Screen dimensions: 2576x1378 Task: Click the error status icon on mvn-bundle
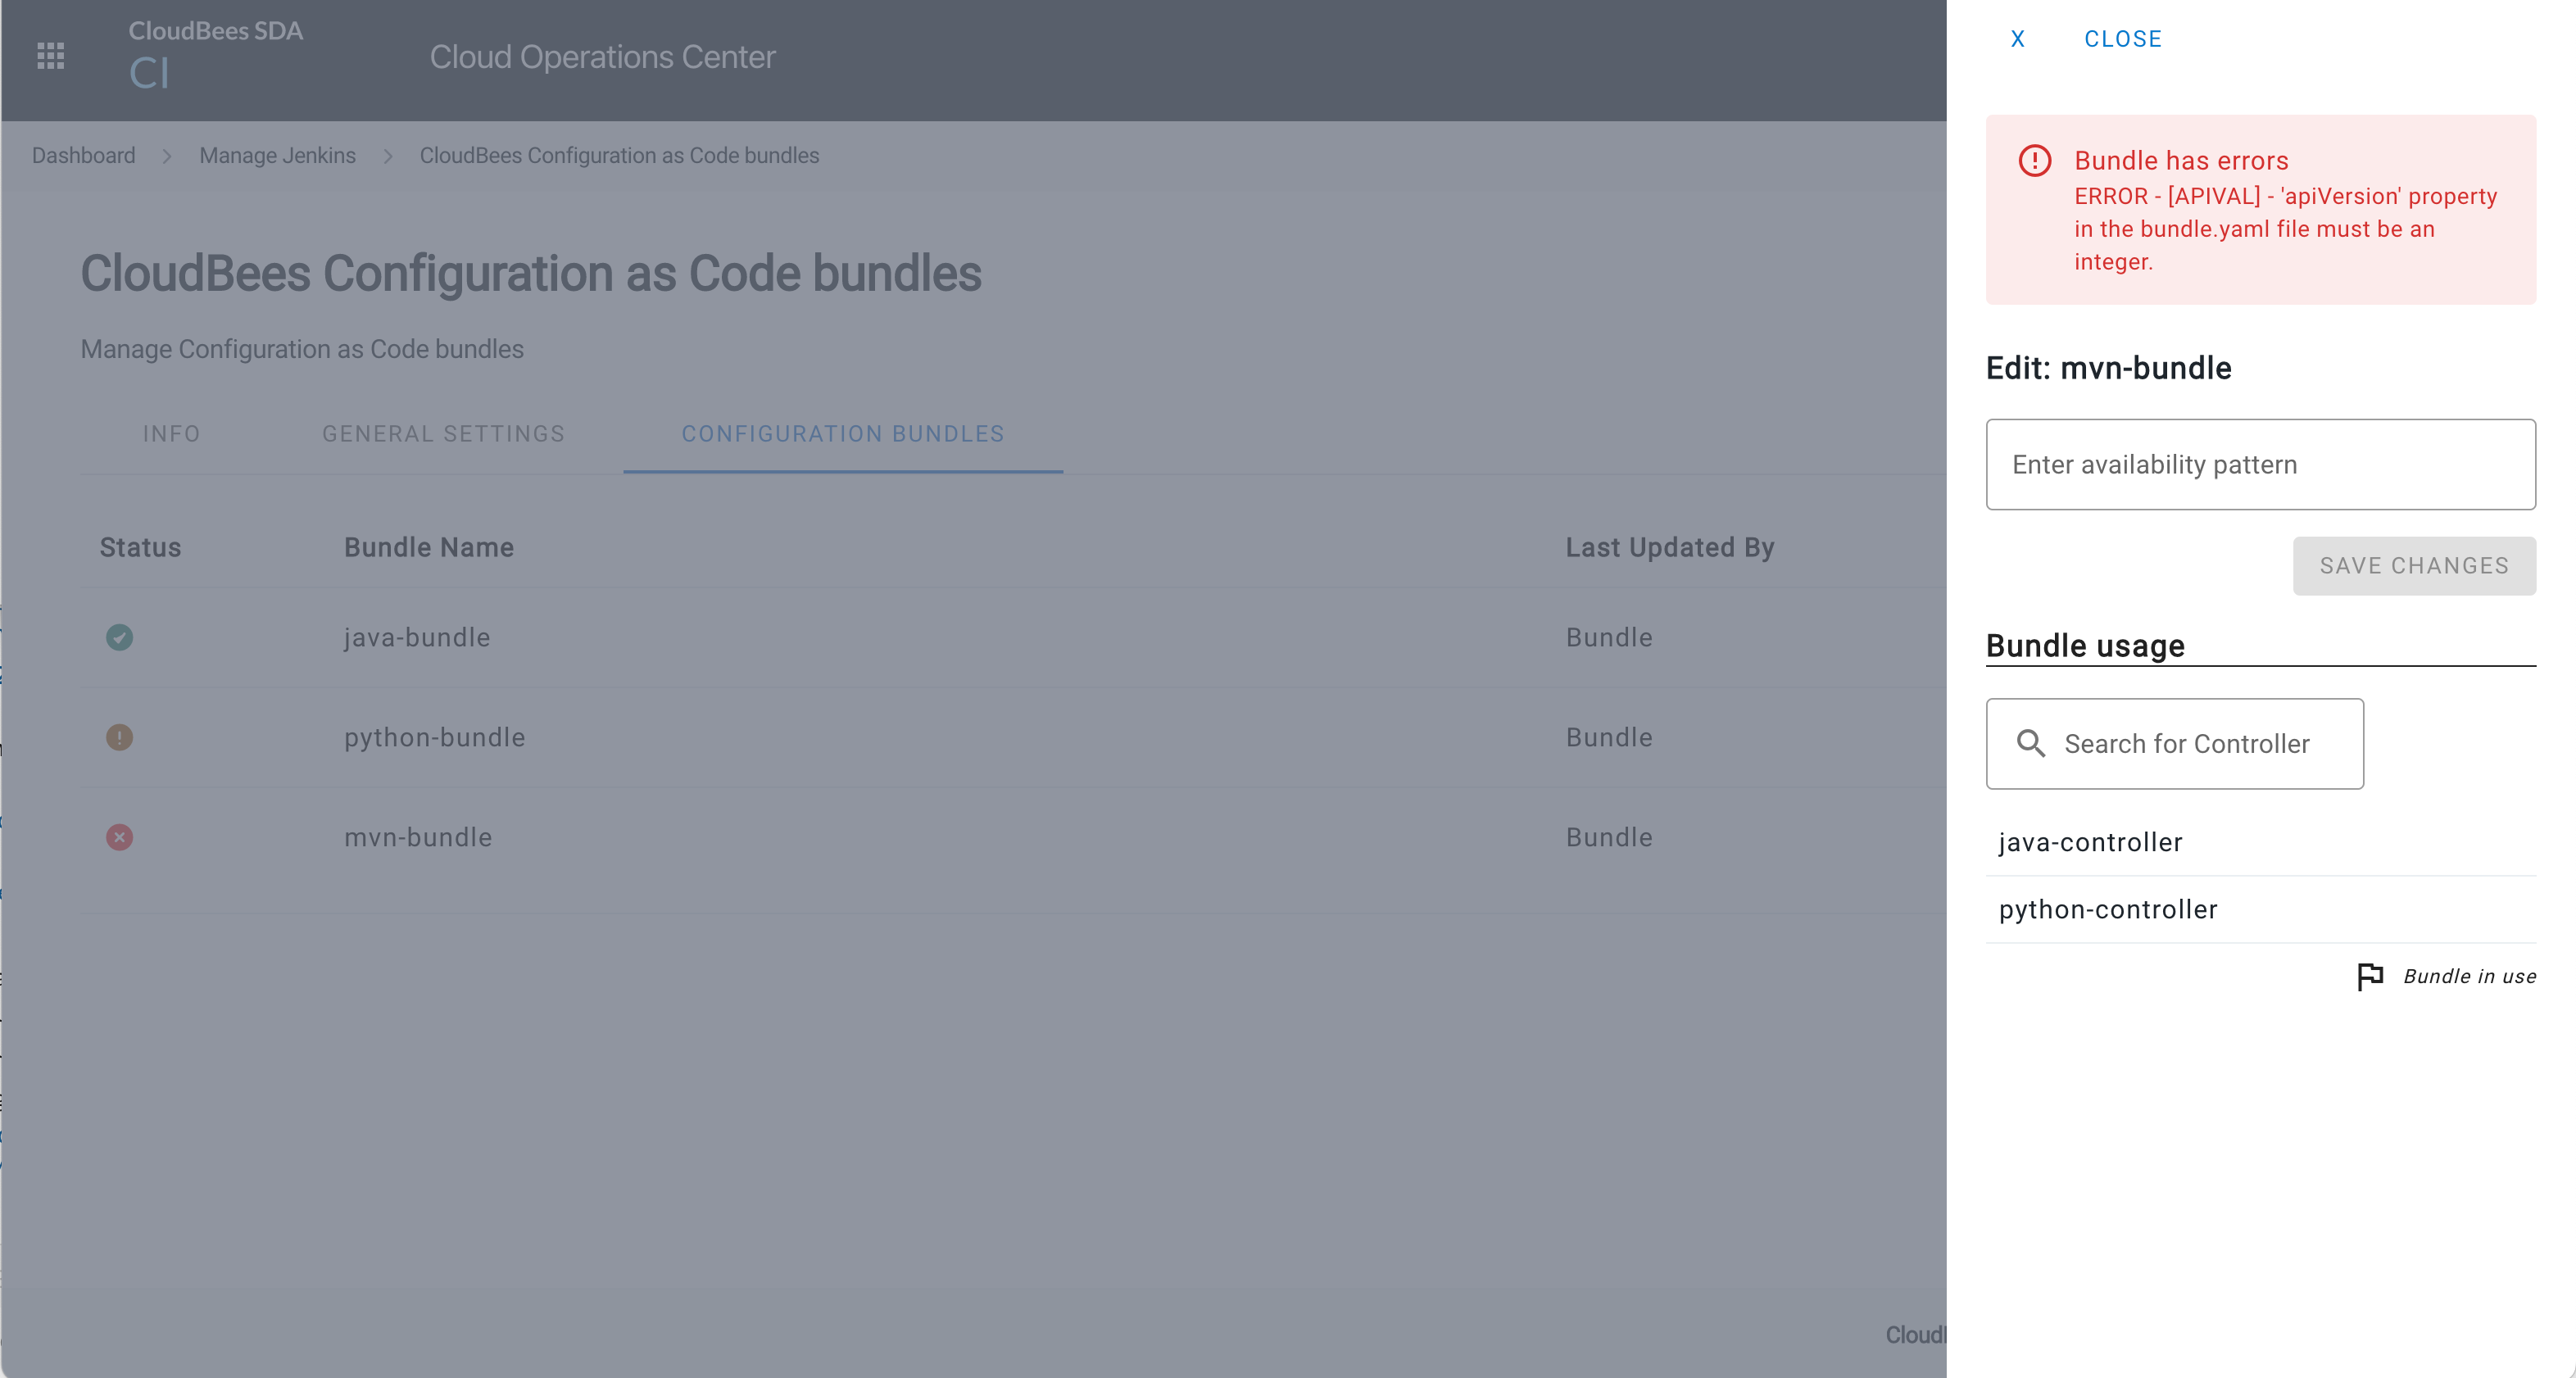pyautogui.click(x=120, y=836)
